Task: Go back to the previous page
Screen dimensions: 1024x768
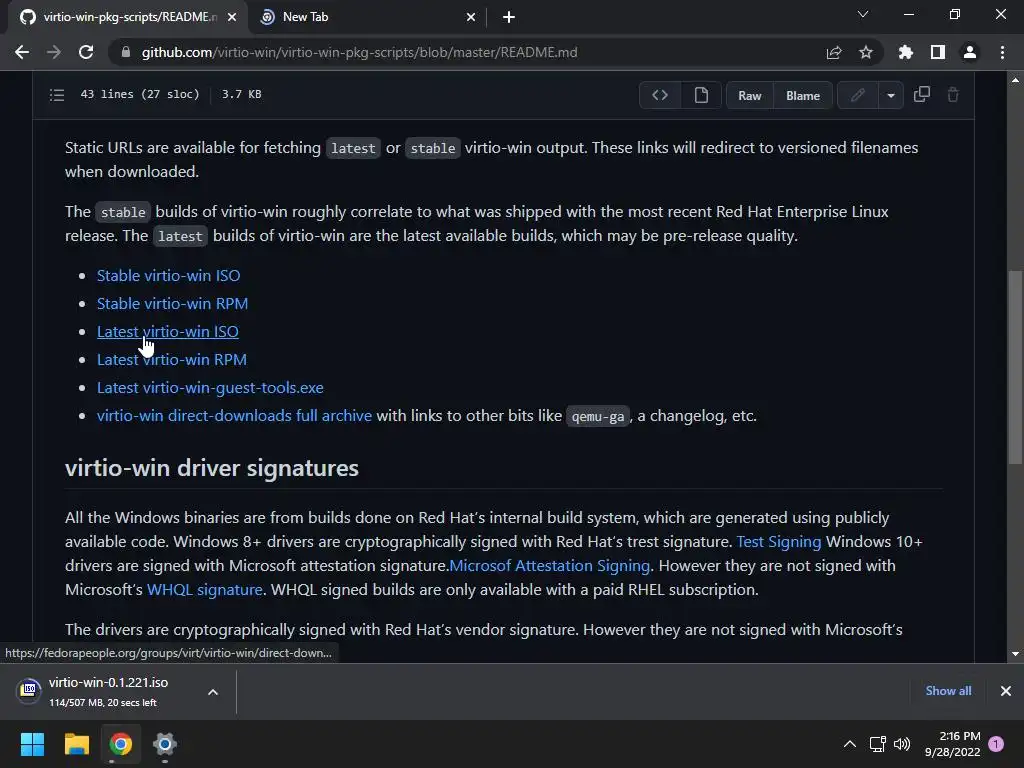Action: pyautogui.click(x=22, y=52)
